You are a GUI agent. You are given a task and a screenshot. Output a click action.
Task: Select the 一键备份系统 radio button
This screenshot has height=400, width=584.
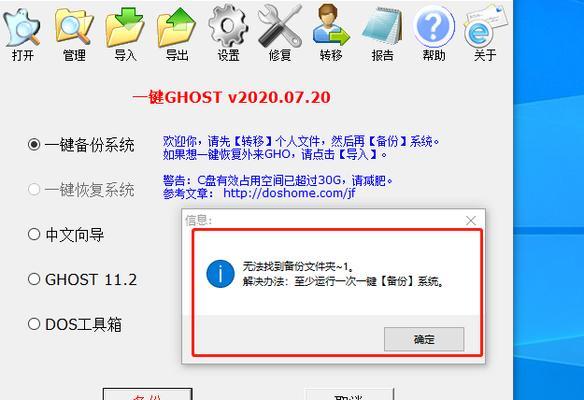coord(34,144)
